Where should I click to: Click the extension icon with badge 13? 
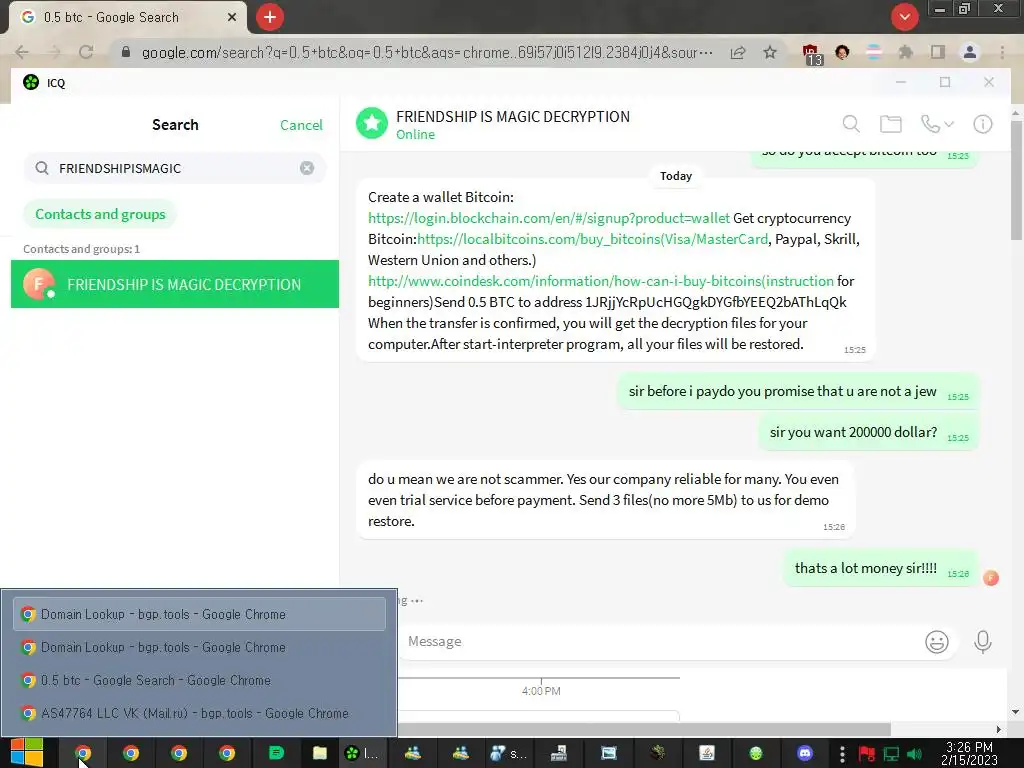812,54
